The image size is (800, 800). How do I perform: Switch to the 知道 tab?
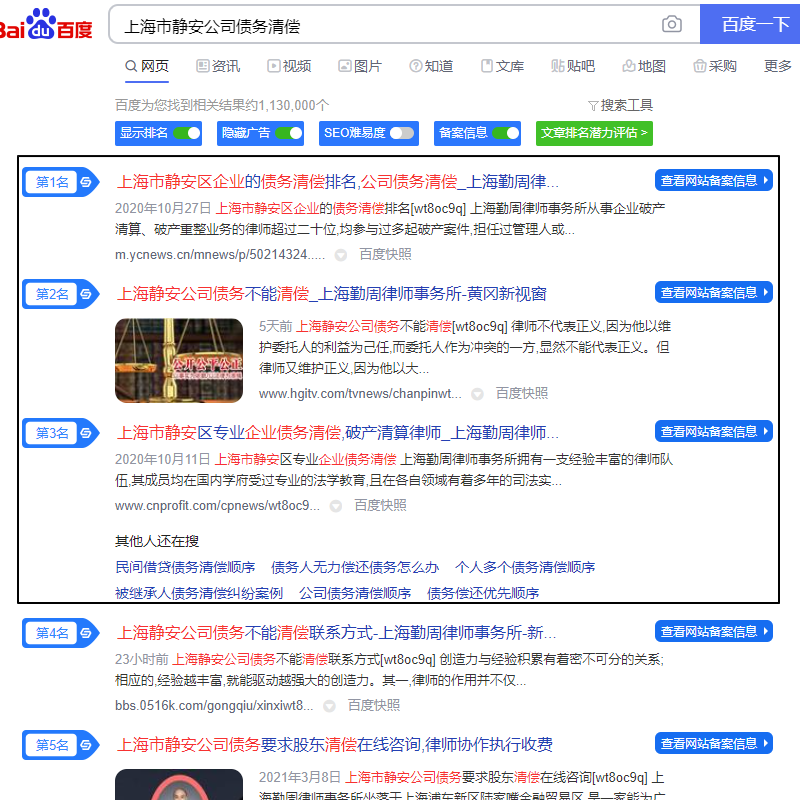click(431, 66)
